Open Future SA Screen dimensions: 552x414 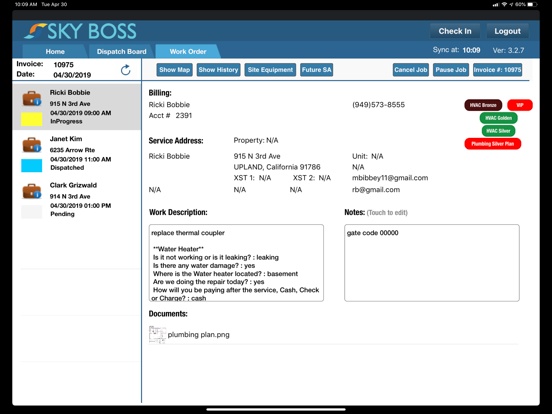pos(316,70)
